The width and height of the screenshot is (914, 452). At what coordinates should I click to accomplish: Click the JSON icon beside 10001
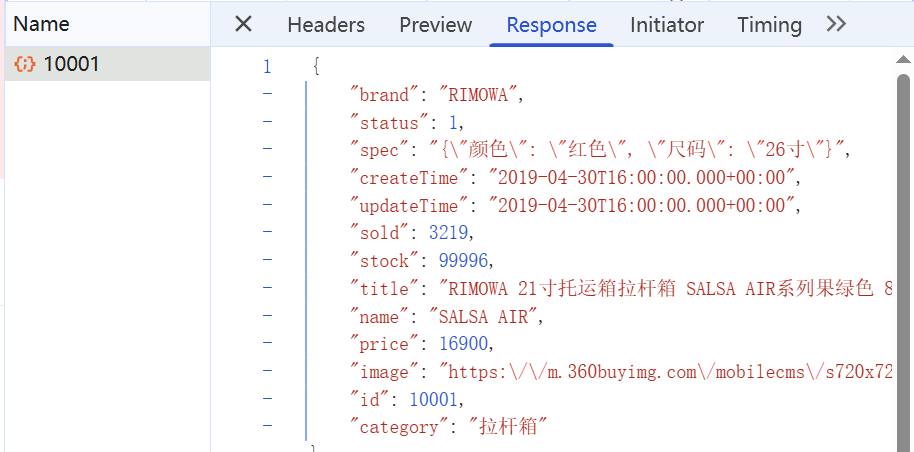(24, 64)
